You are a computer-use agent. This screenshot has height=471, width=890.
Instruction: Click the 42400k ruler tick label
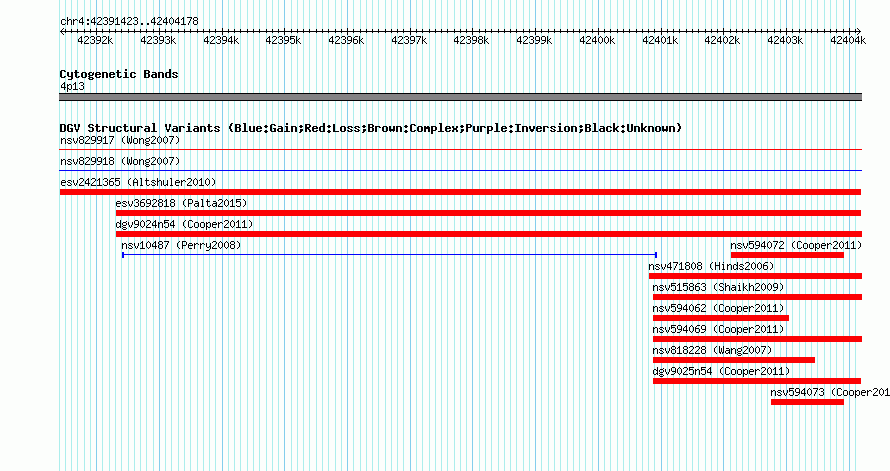[x=597, y=40]
